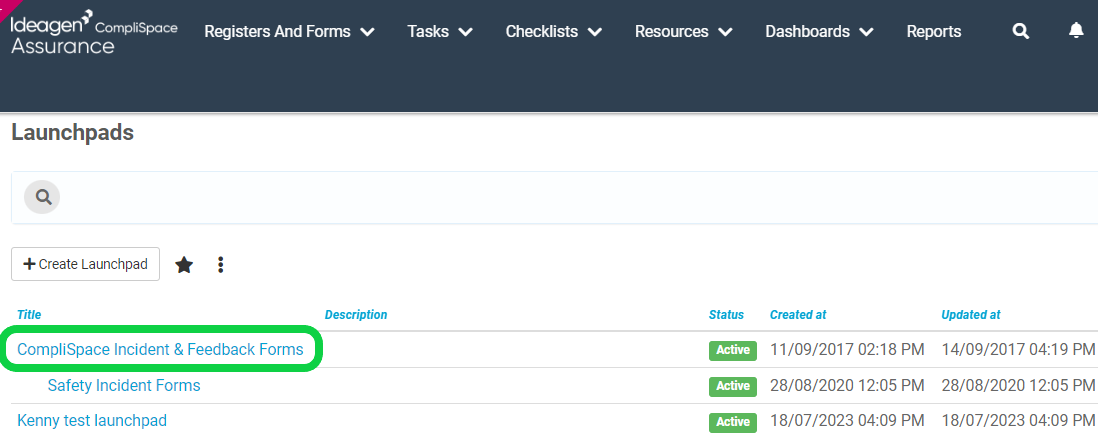Expand the Resources menu

(683, 32)
